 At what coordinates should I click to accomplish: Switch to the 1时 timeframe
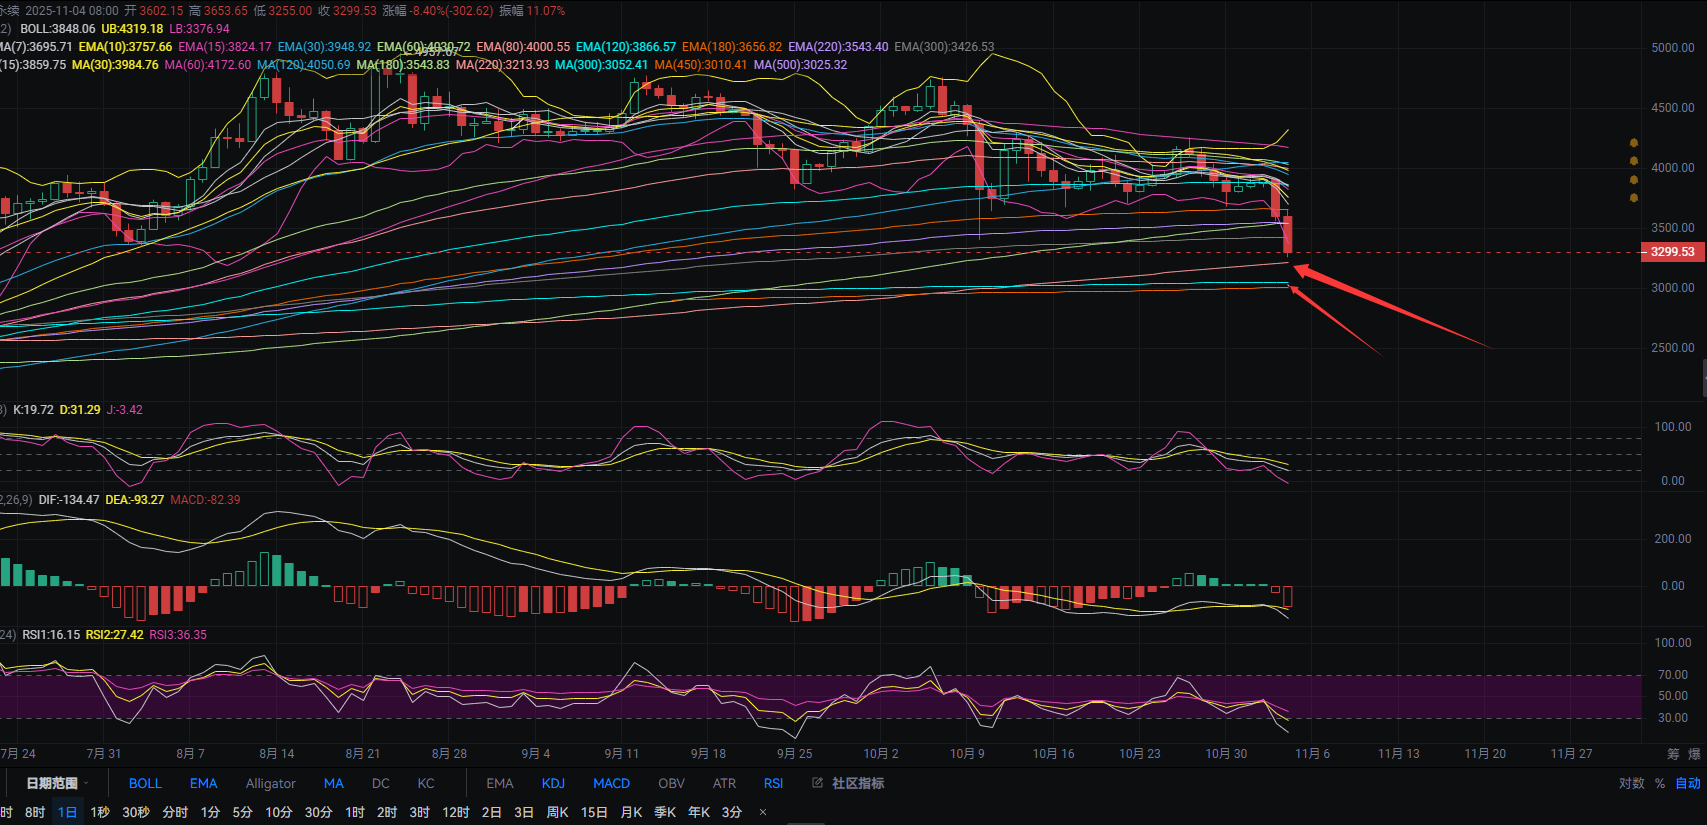[355, 812]
